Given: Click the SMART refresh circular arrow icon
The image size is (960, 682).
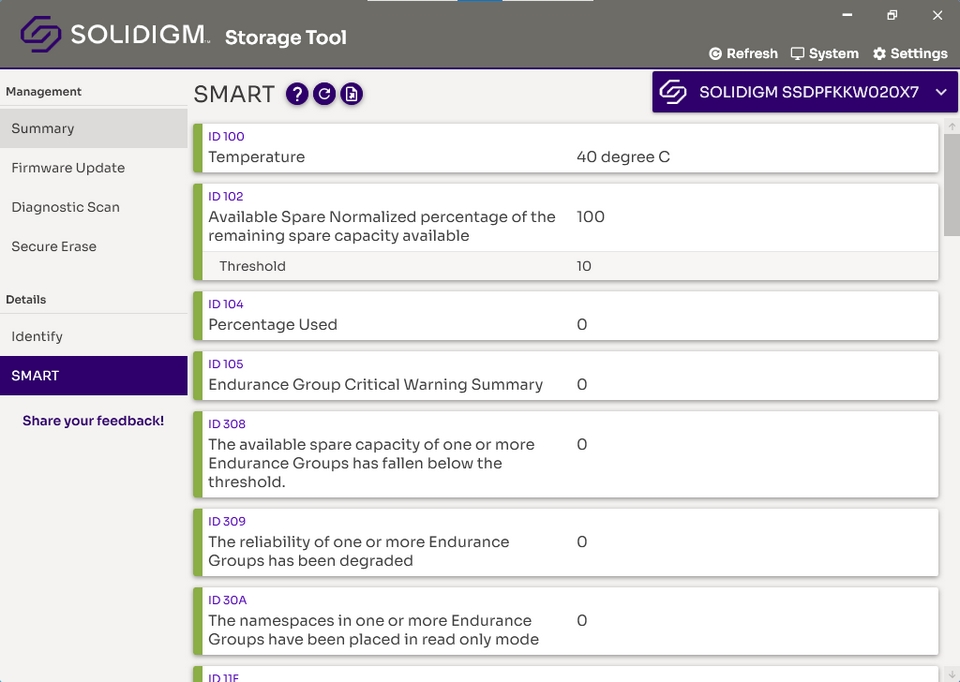Looking at the screenshot, I should point(324,94).
